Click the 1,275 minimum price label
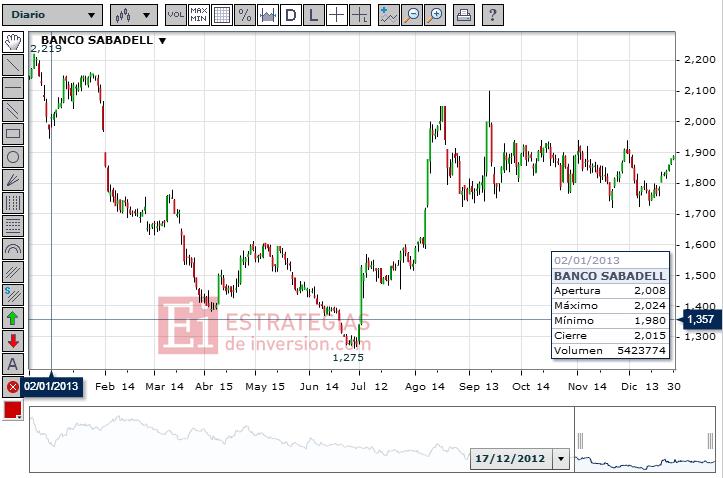 tap(348, 357)
